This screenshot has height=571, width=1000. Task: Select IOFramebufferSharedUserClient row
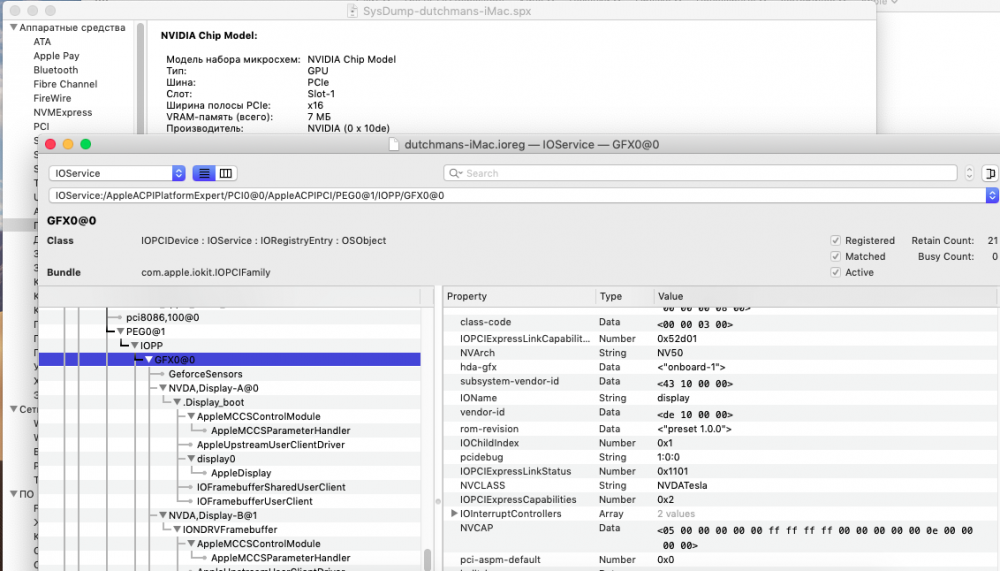271,487
